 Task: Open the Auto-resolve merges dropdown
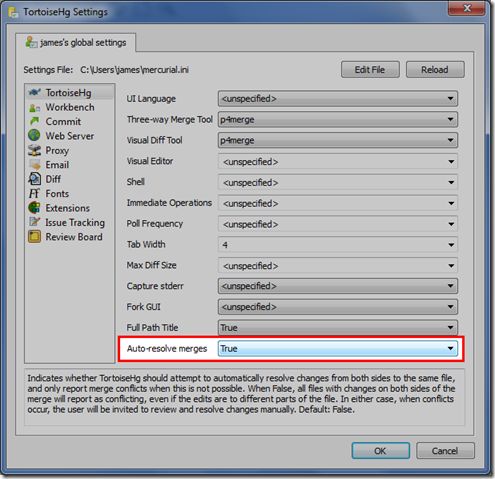click(338, 348)
